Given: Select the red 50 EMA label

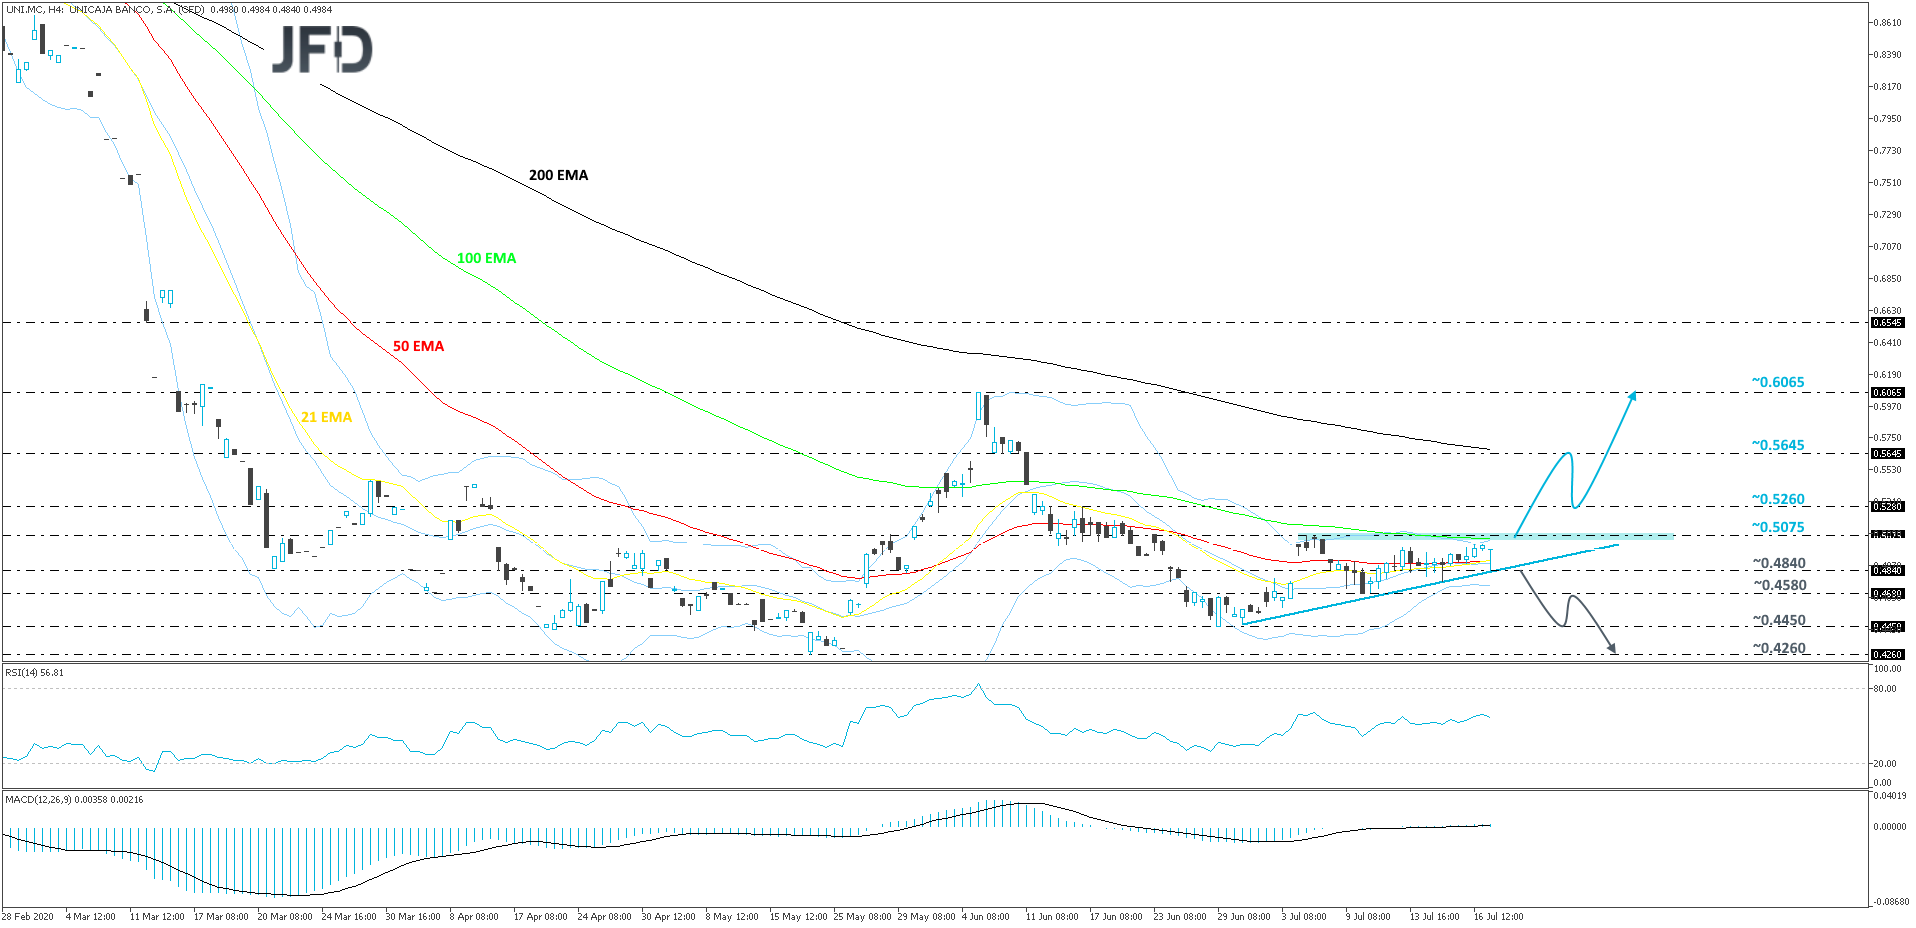Looking at the screenshot, I should pyautogui.click(x=418, y=346).
